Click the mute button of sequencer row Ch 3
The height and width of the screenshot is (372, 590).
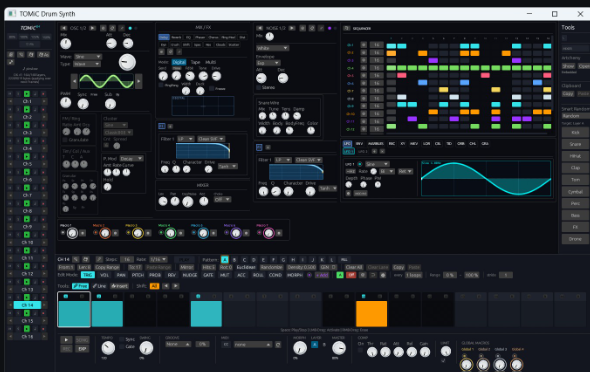pos(363,60)
